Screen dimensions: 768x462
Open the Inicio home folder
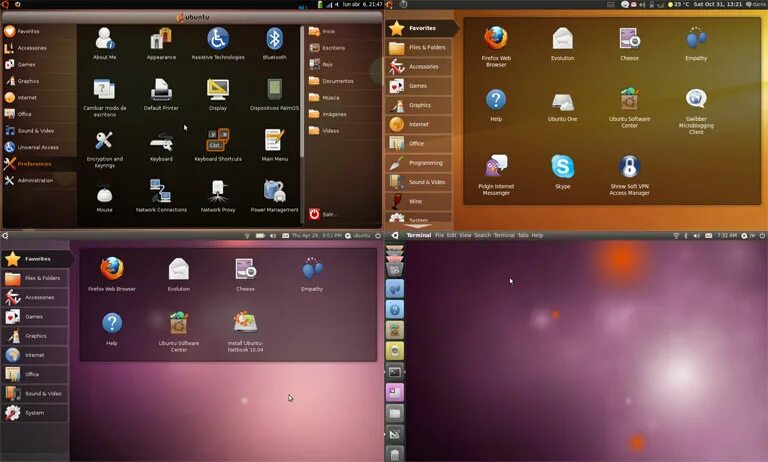[322, 31]
